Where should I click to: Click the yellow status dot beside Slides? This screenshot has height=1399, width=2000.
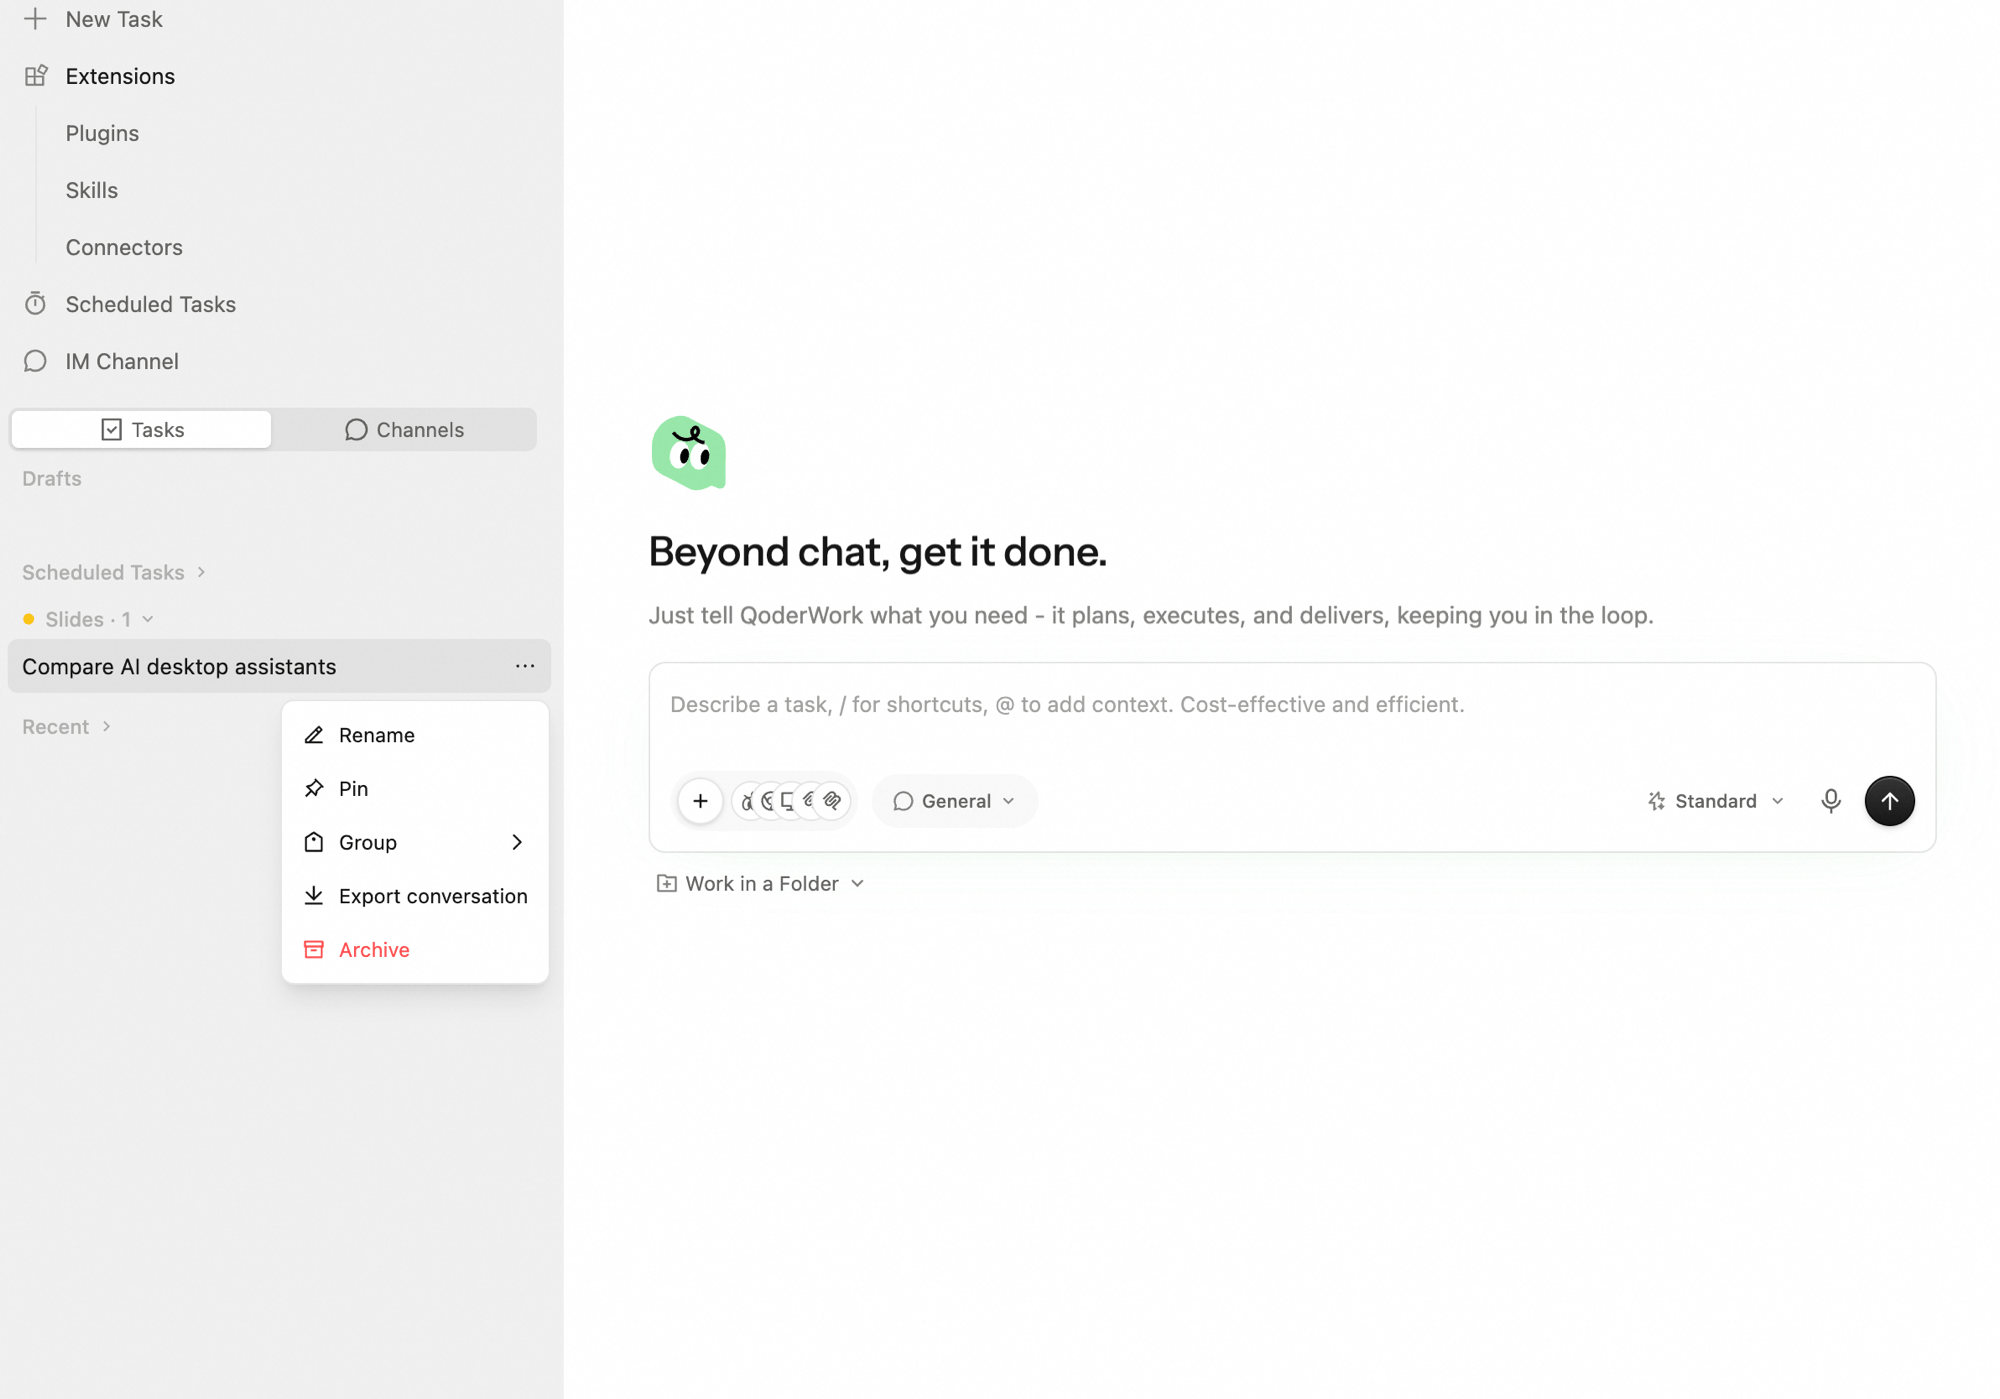(29, 620)
